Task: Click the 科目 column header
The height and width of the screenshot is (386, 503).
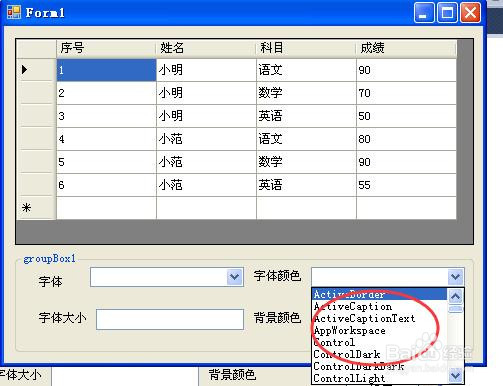Action: [306, 48]
